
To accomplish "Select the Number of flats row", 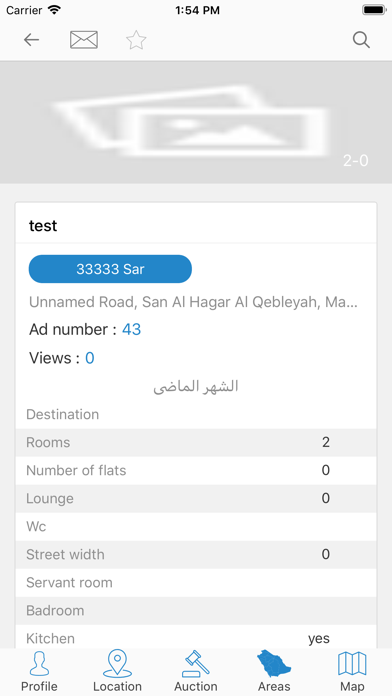I will tap(196, 471).
